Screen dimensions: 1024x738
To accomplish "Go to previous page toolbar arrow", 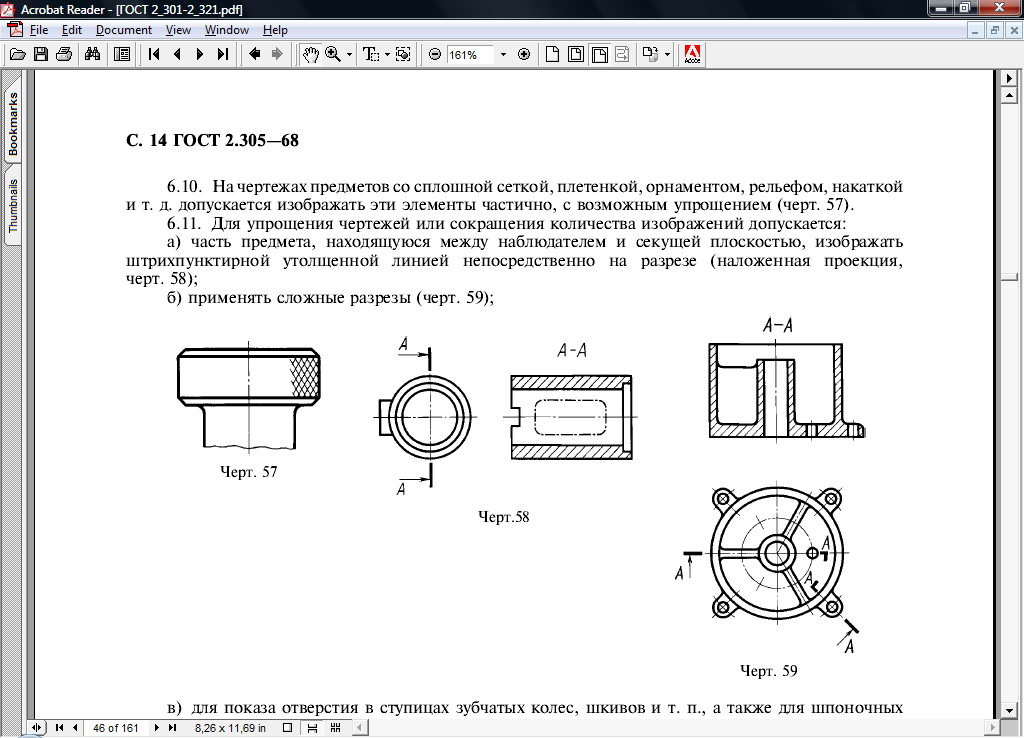I will pos(177,54).
